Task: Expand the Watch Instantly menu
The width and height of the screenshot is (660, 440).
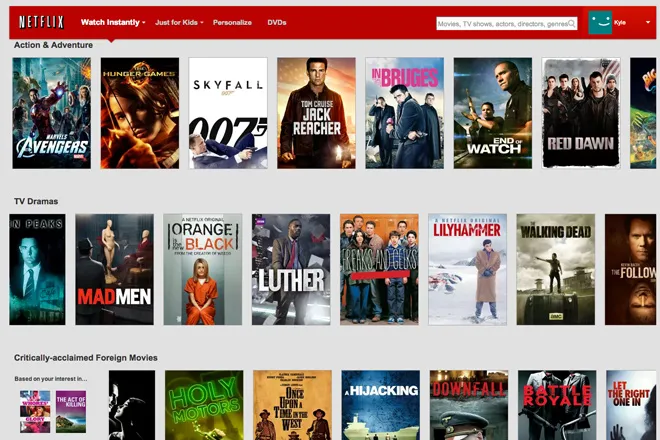Action: point(113,22)
